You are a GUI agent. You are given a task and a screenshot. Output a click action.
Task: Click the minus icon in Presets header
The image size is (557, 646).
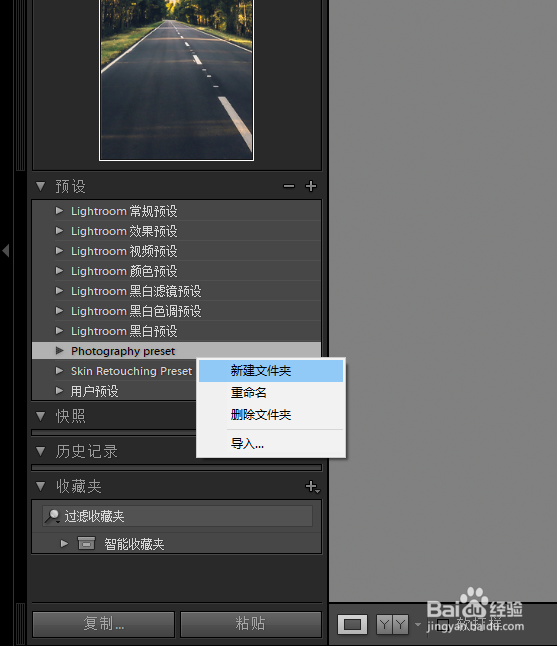(x=289, y=186)
